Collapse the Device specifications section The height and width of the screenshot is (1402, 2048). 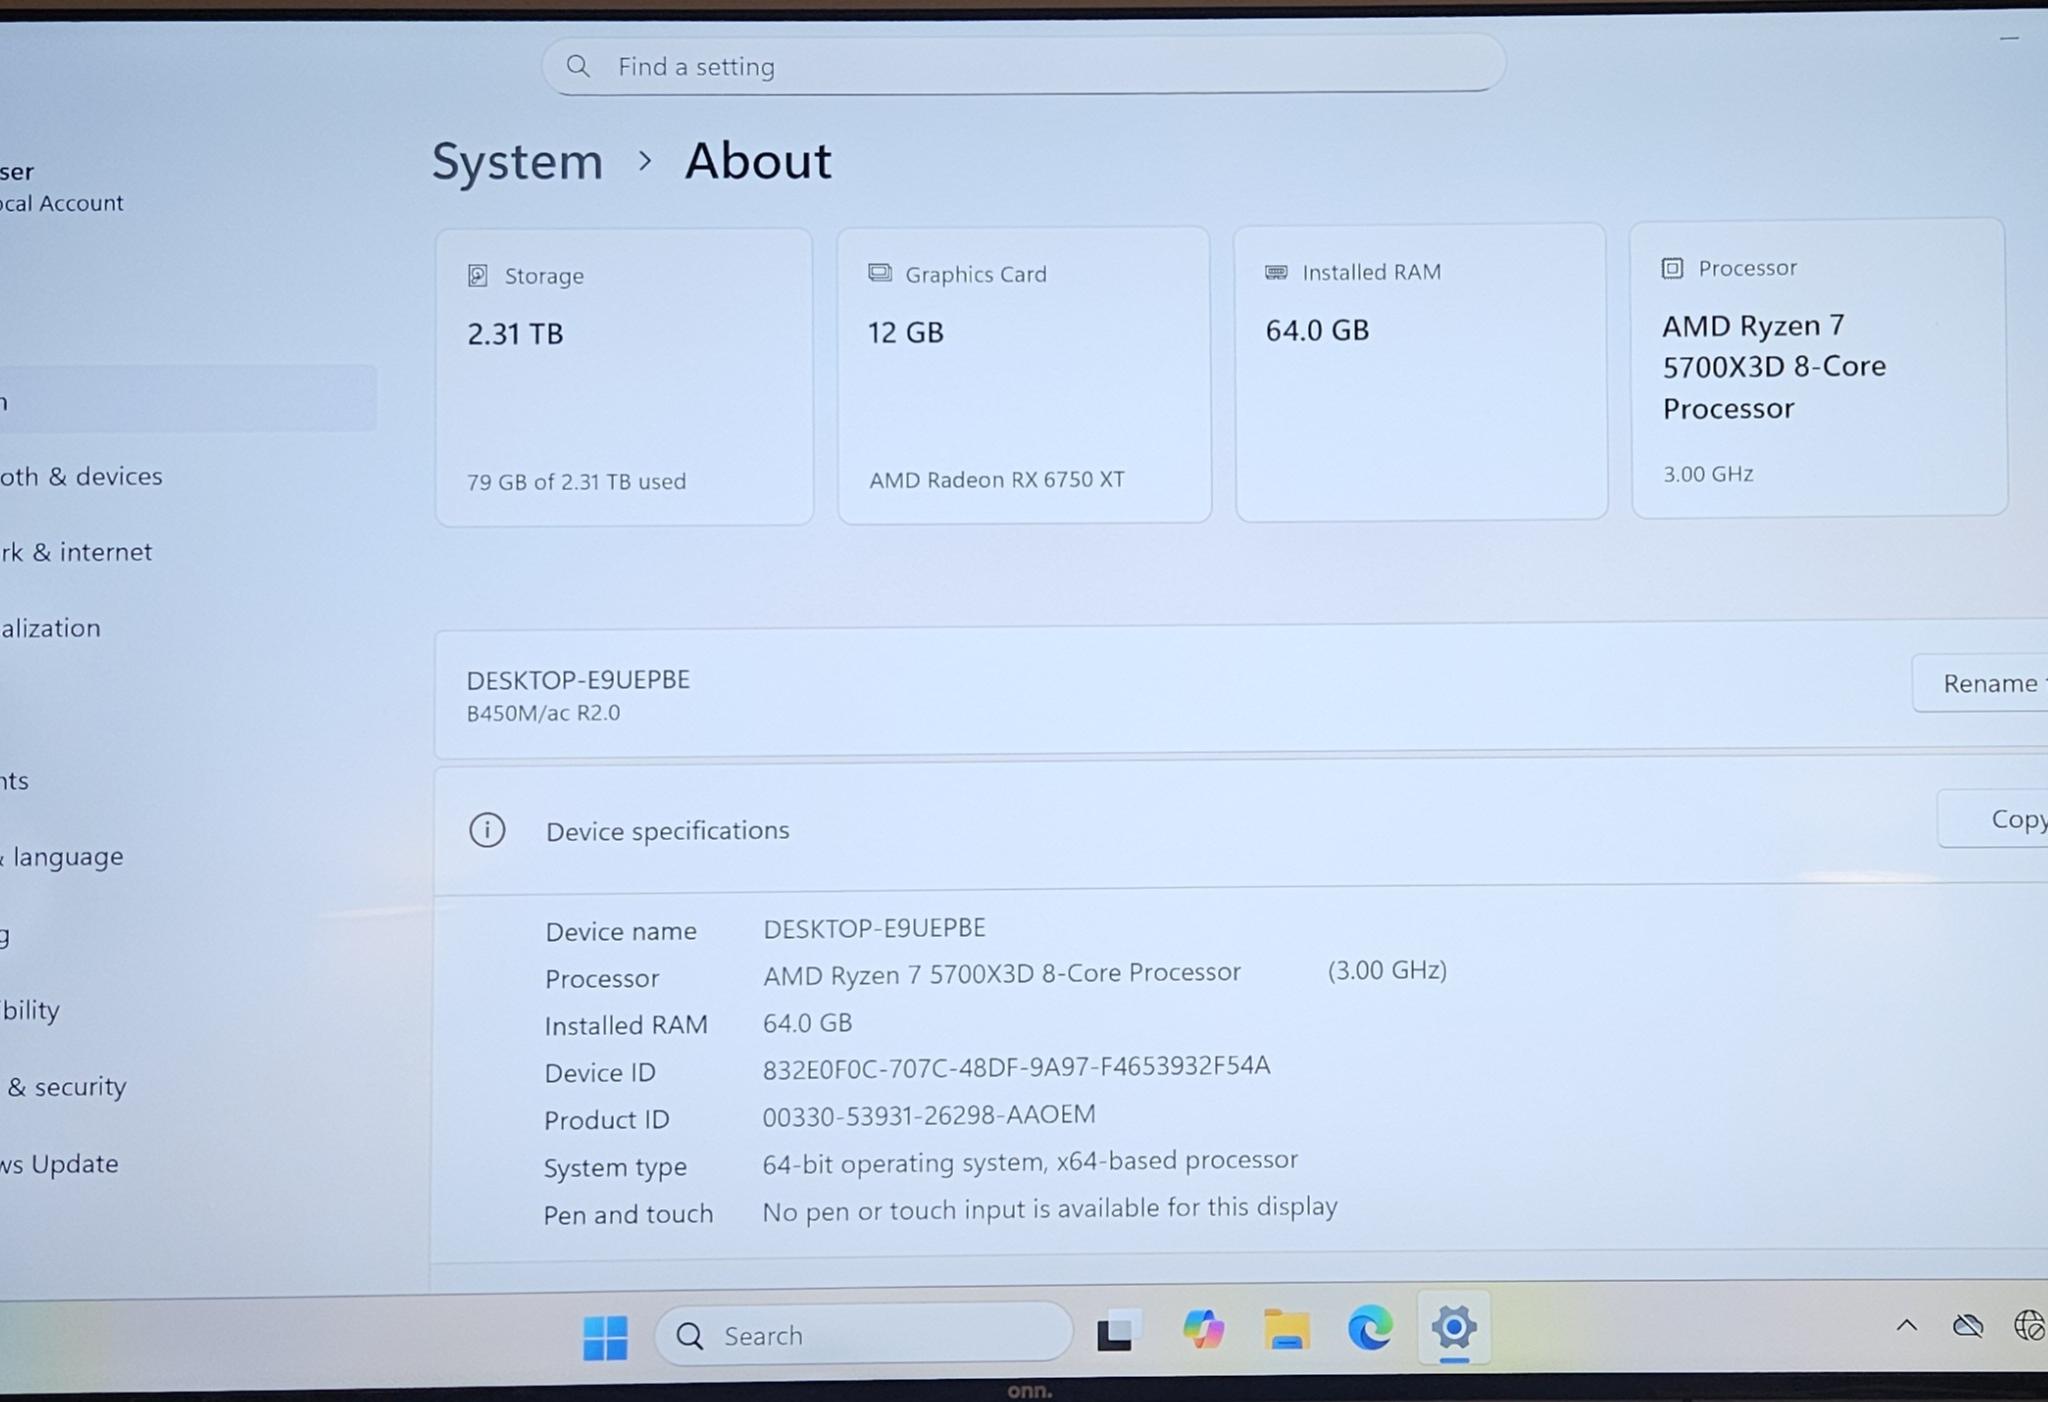pyautogui.click(x=668, y=830)
